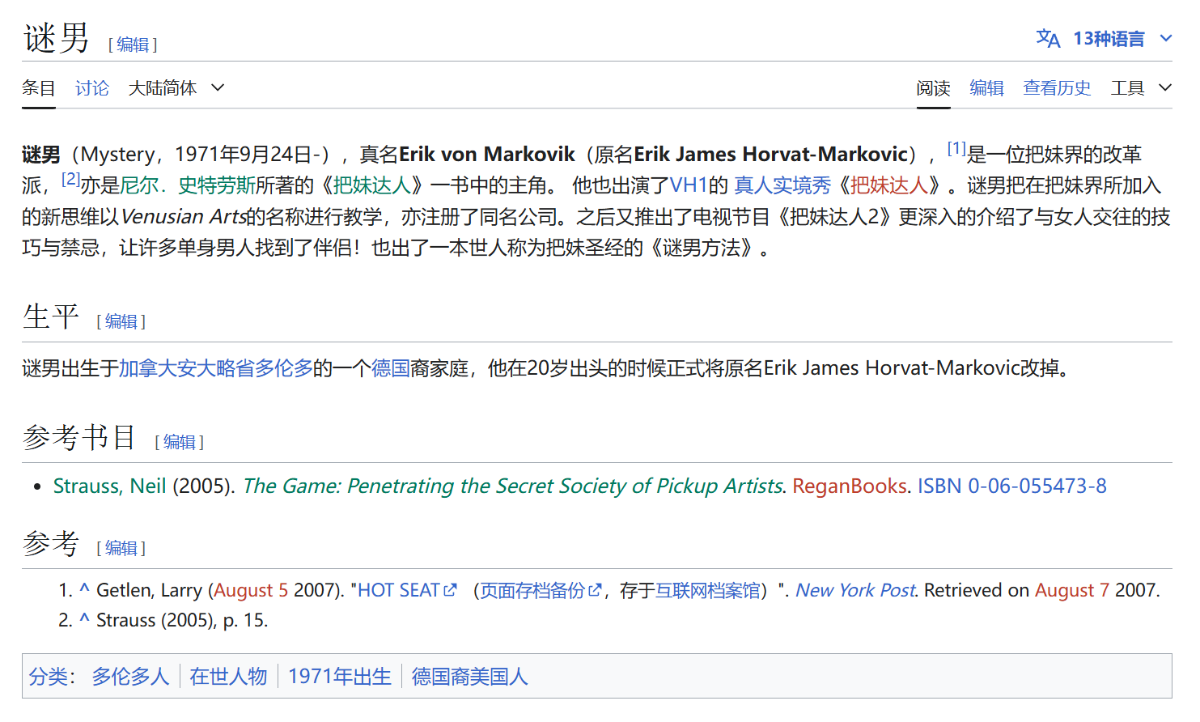Open the ReganBooks red link
1200x722 pixels.
[x=849, y=486]
